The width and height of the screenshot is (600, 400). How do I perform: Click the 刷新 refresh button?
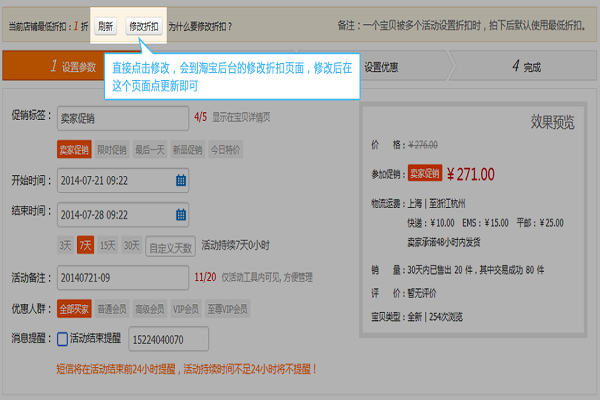tap(106, 26)
